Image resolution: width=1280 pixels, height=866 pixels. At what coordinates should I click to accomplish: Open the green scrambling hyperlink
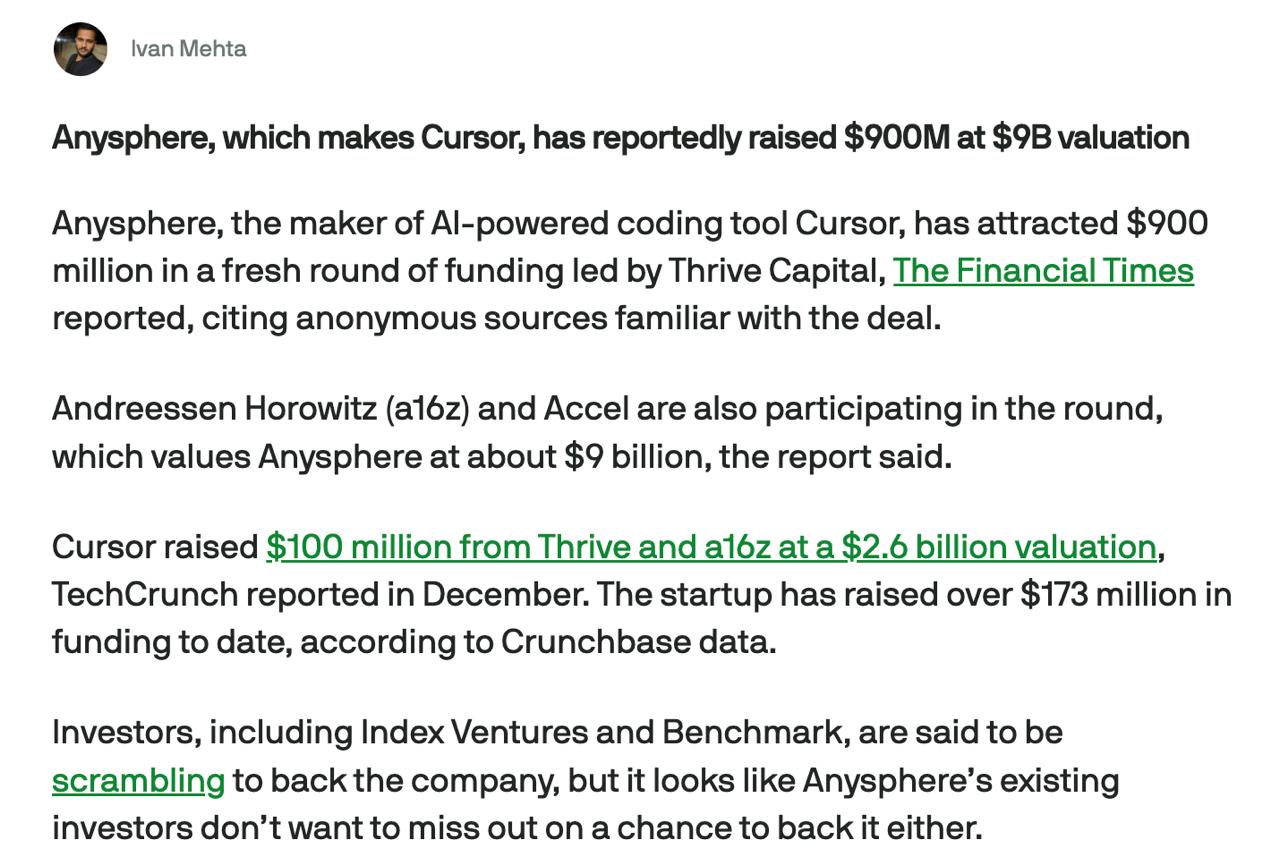138,781
